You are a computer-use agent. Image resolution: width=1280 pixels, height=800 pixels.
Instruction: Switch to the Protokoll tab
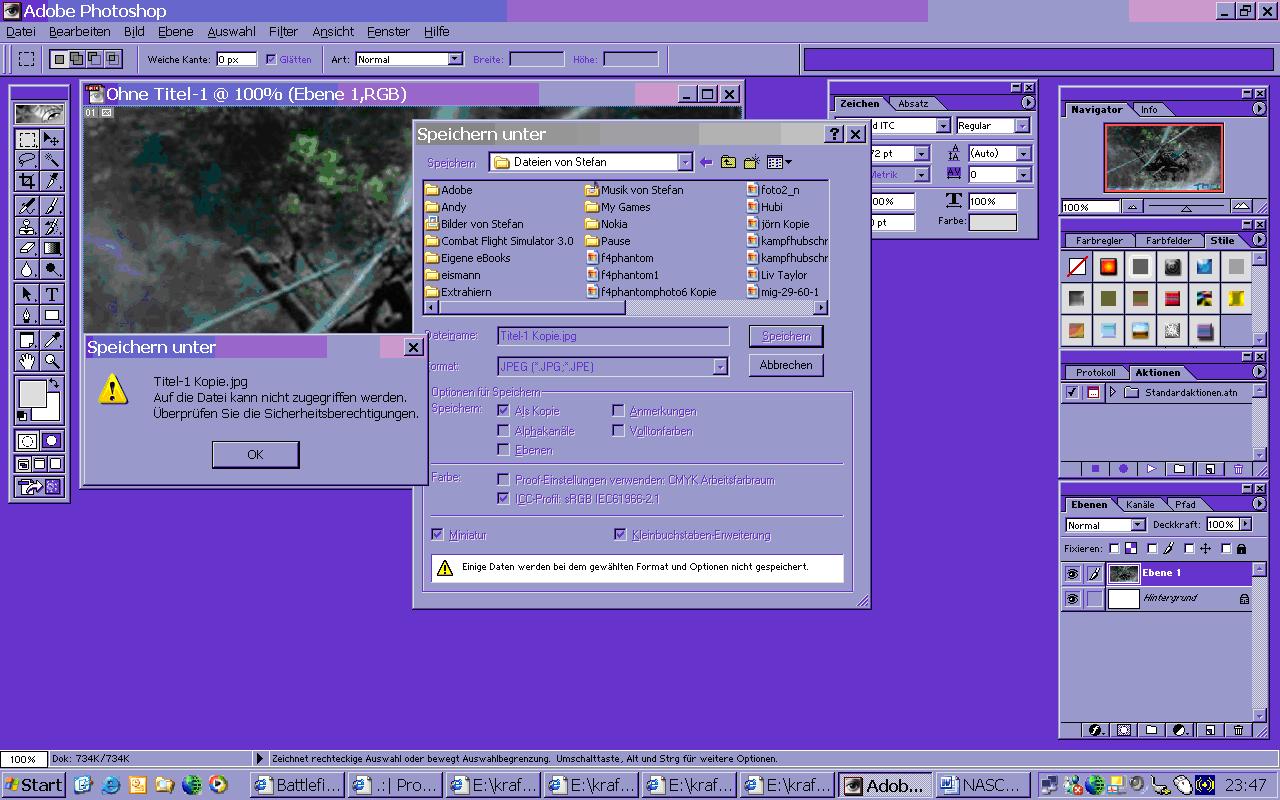[1096, 372]
